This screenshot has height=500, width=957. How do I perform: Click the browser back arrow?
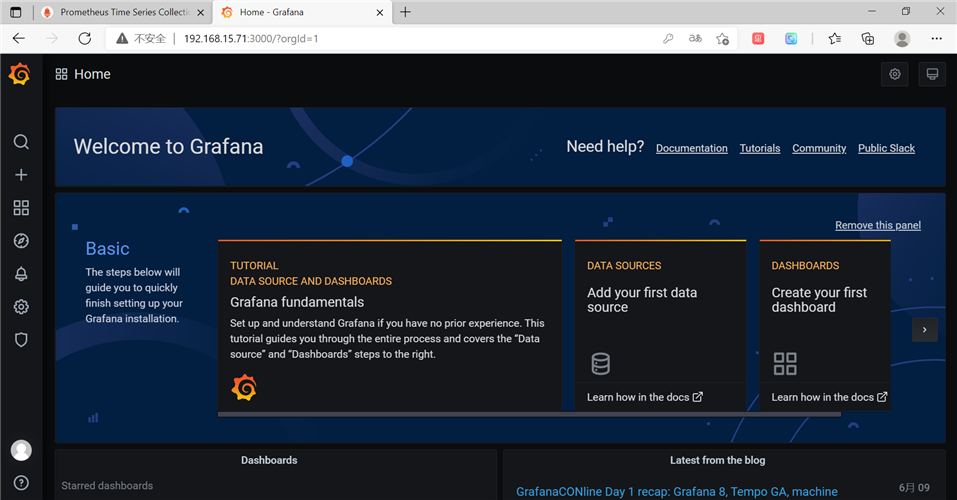[19, 38]
